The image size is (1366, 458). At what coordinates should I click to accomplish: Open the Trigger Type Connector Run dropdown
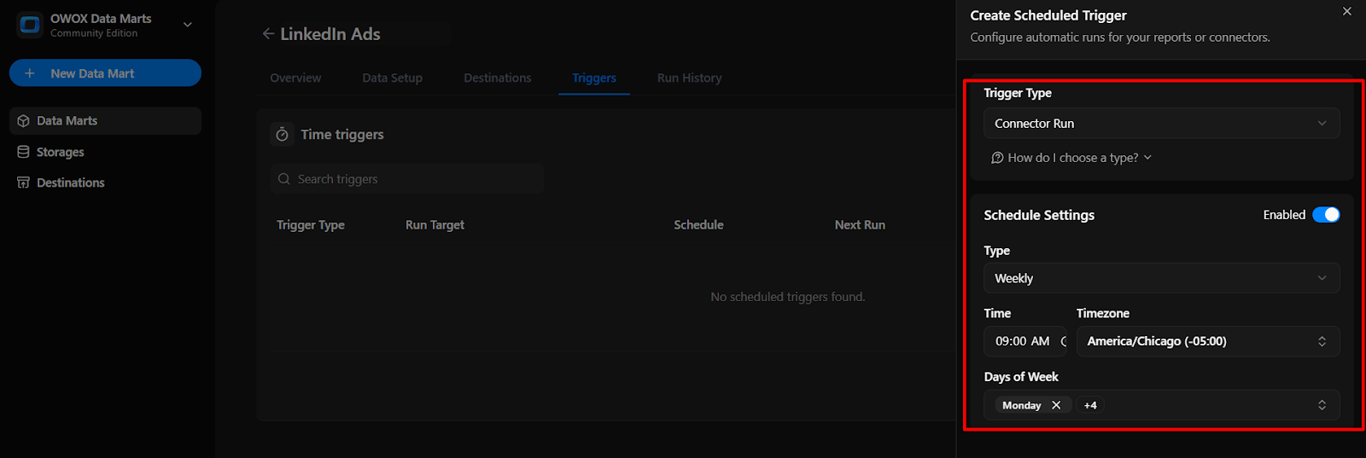(x=1161, y=123)
